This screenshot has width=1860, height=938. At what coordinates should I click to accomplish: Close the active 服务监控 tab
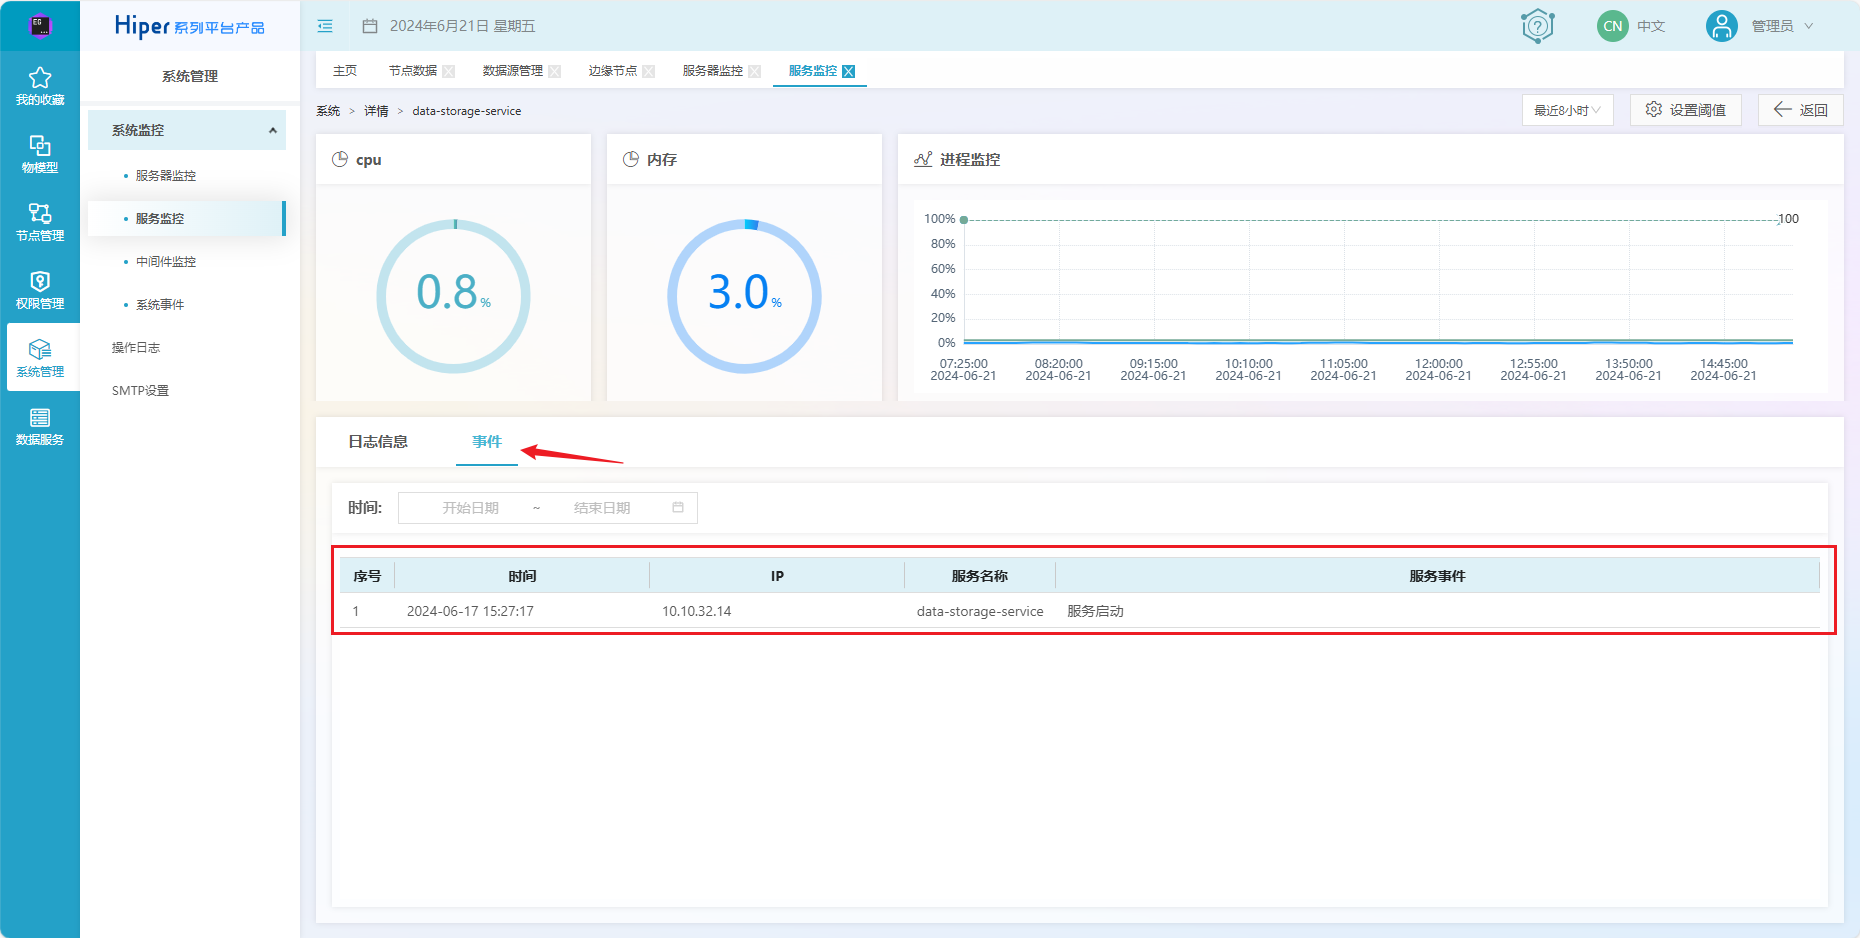tap(849, 71)
